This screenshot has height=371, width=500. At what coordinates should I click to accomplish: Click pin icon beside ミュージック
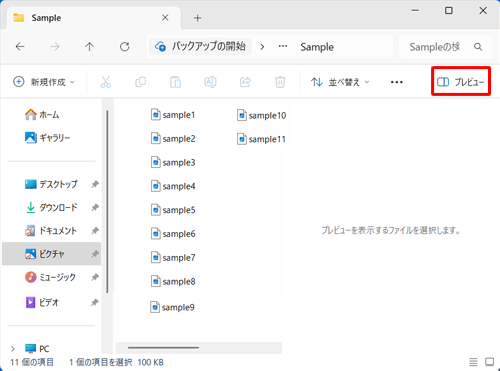click(95, 277)
